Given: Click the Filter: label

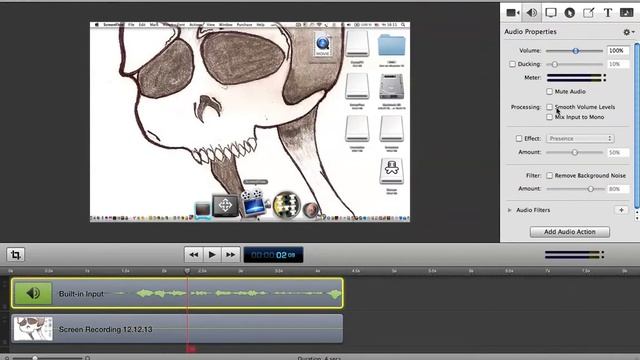Looking at the screenshot, I should coord(533,176).
